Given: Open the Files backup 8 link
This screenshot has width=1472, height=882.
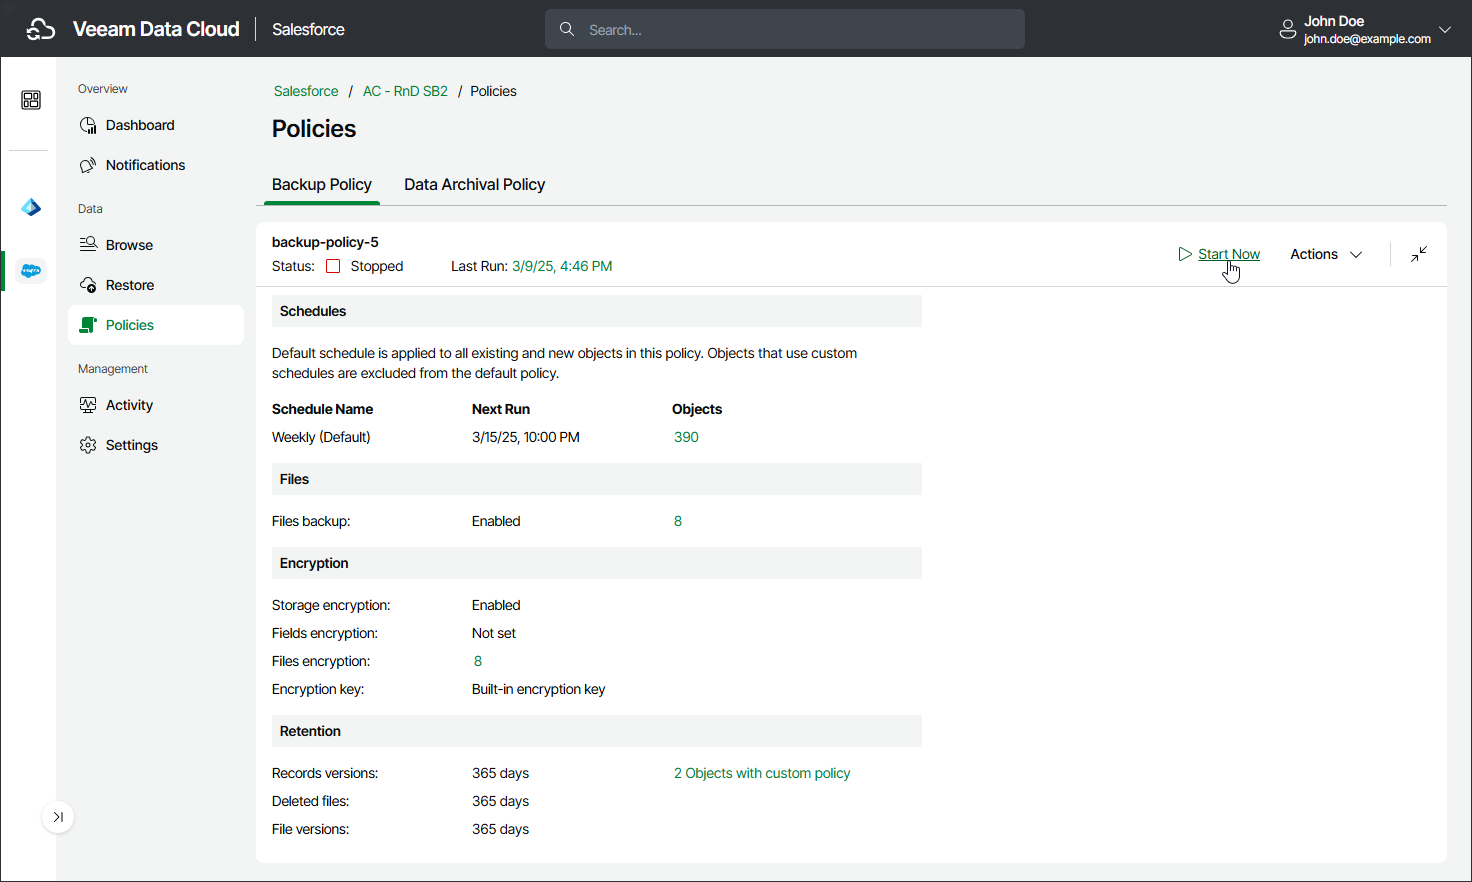Looking at the screenshot, I should point(678,521).
